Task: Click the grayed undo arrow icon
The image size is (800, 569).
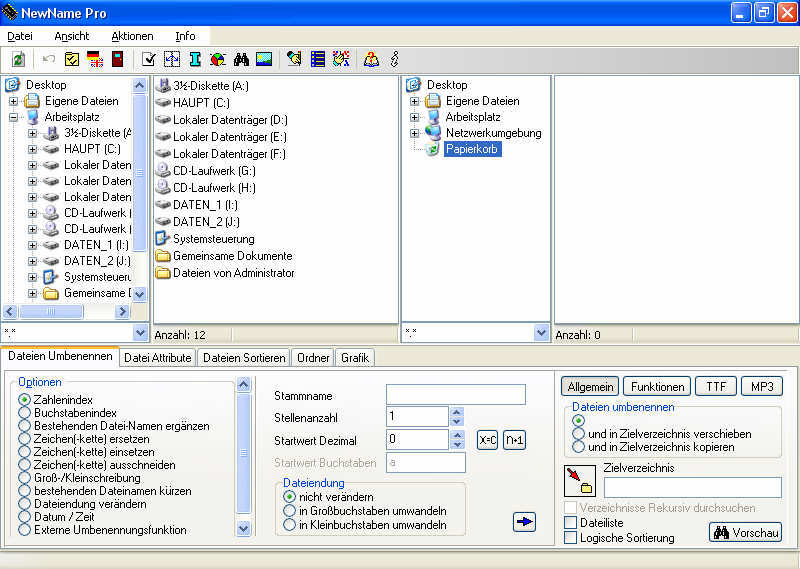Action: [49, 59]
